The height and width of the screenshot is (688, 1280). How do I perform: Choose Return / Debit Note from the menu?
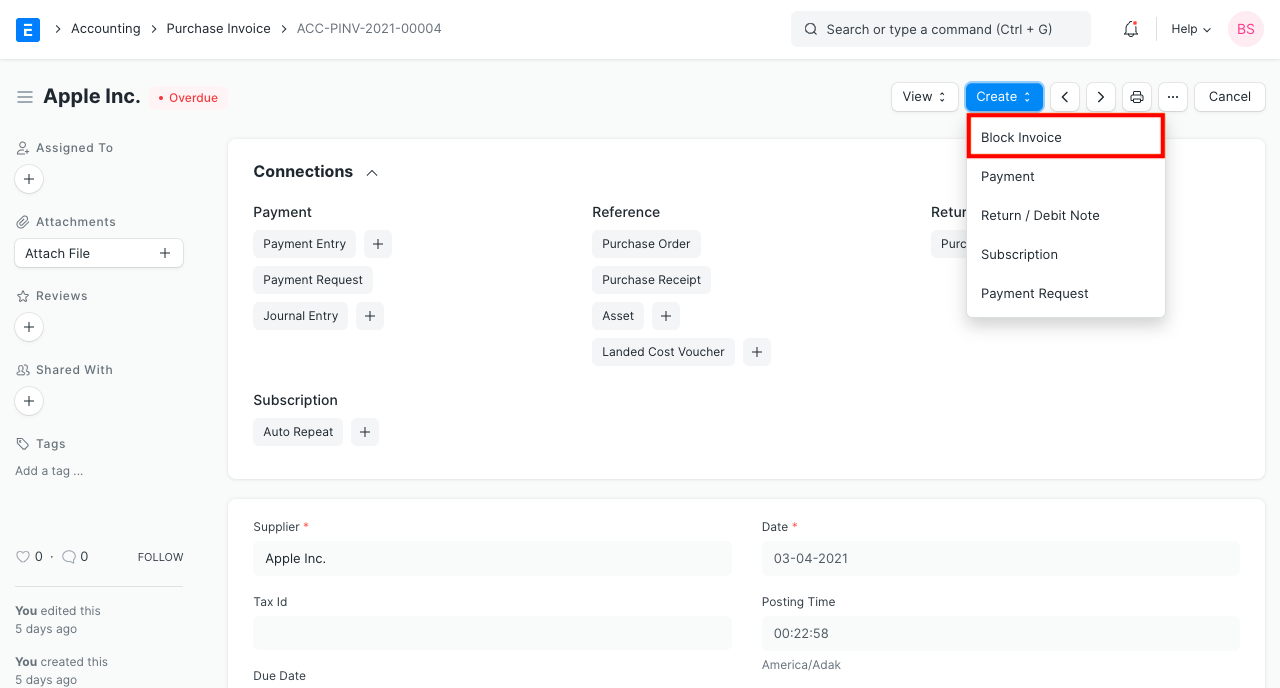click(1039, 215)
